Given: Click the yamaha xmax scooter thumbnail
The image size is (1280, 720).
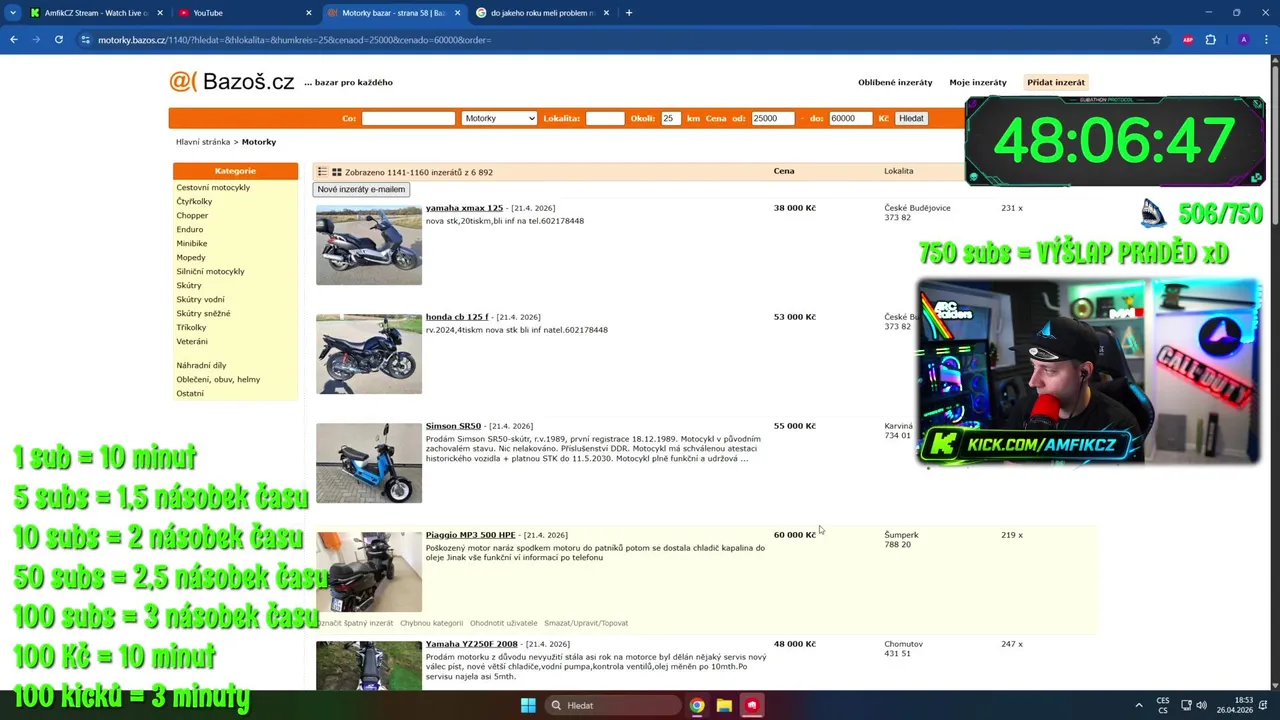Looking at the screenshot, I should [369, 245].
